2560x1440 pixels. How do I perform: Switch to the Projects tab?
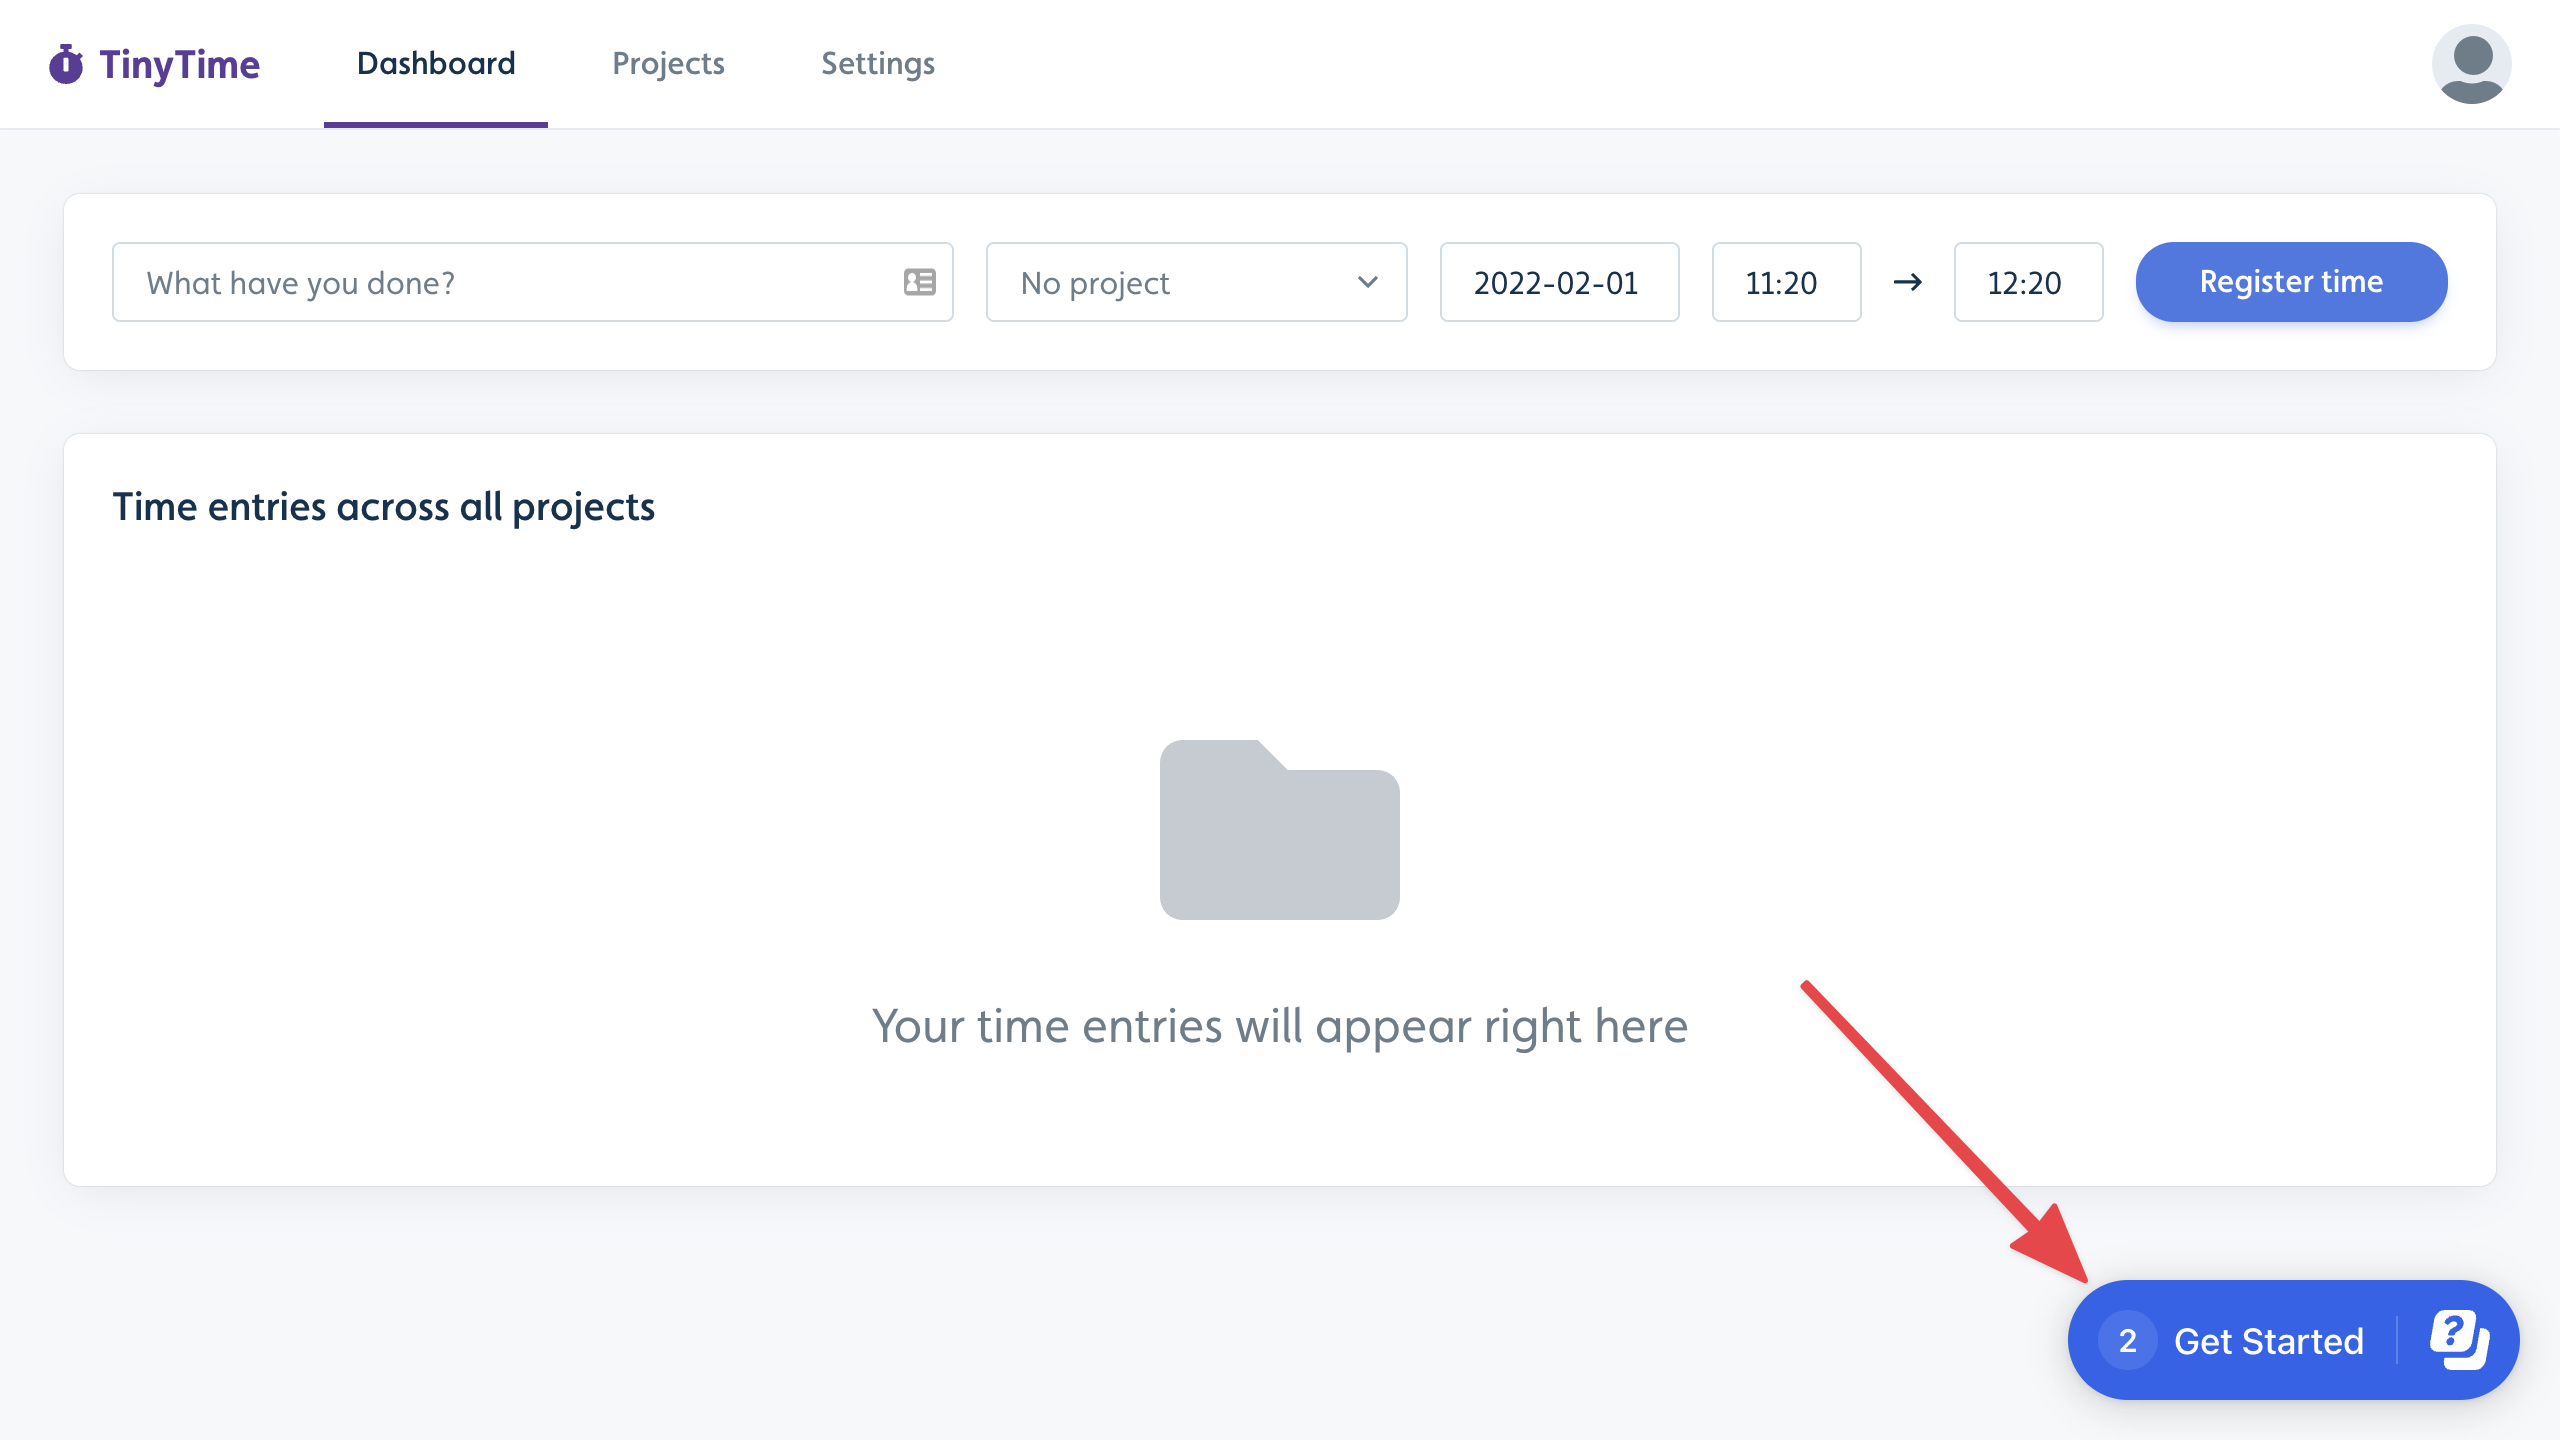668,63
